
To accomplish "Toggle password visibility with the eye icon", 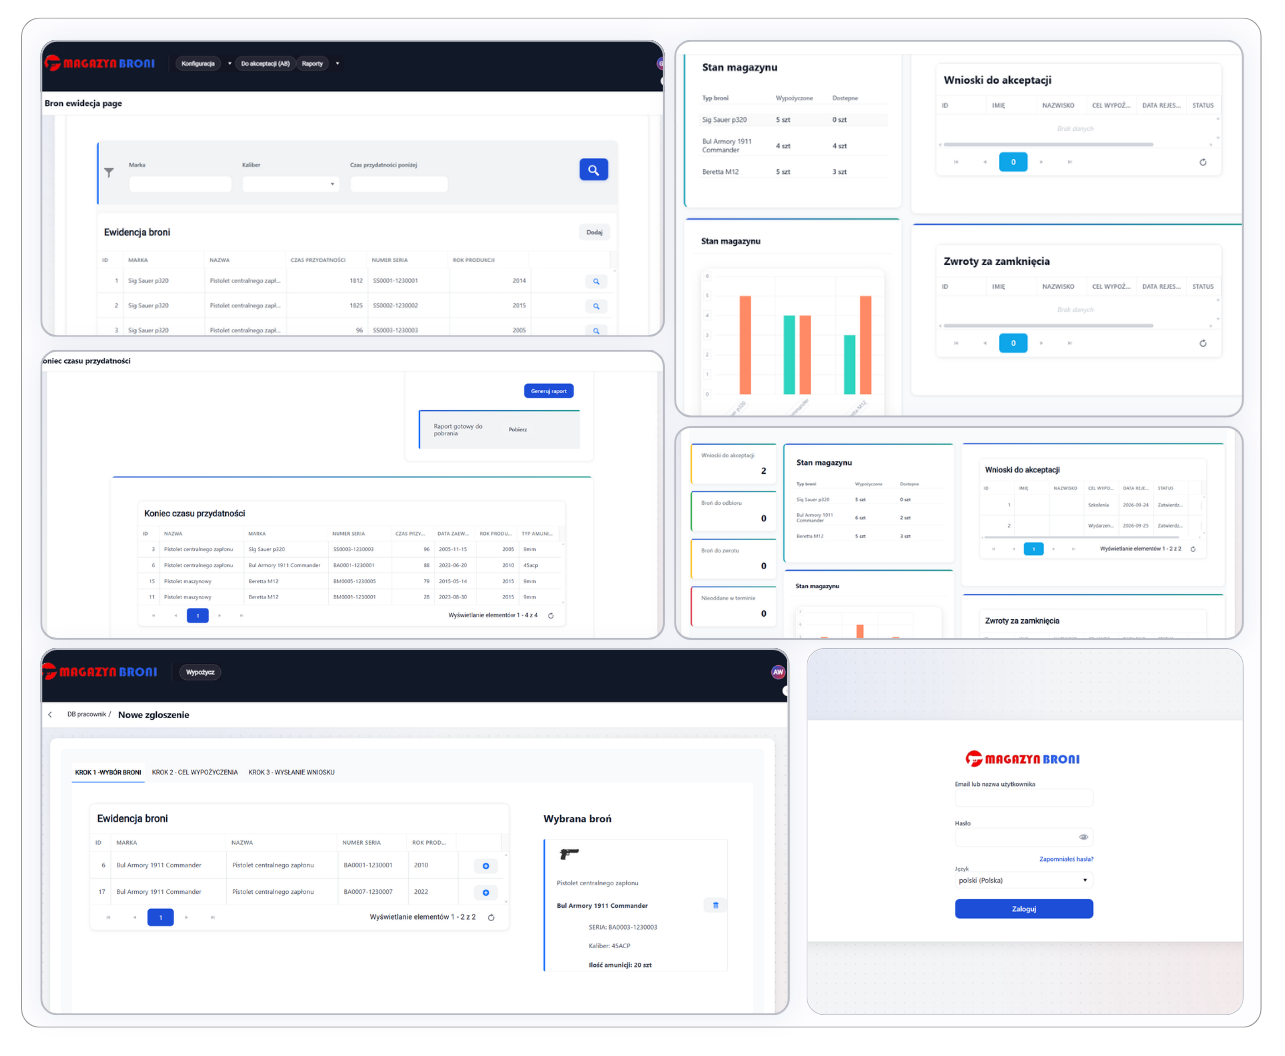I will pyautogui.click(x=1083, y=837).
